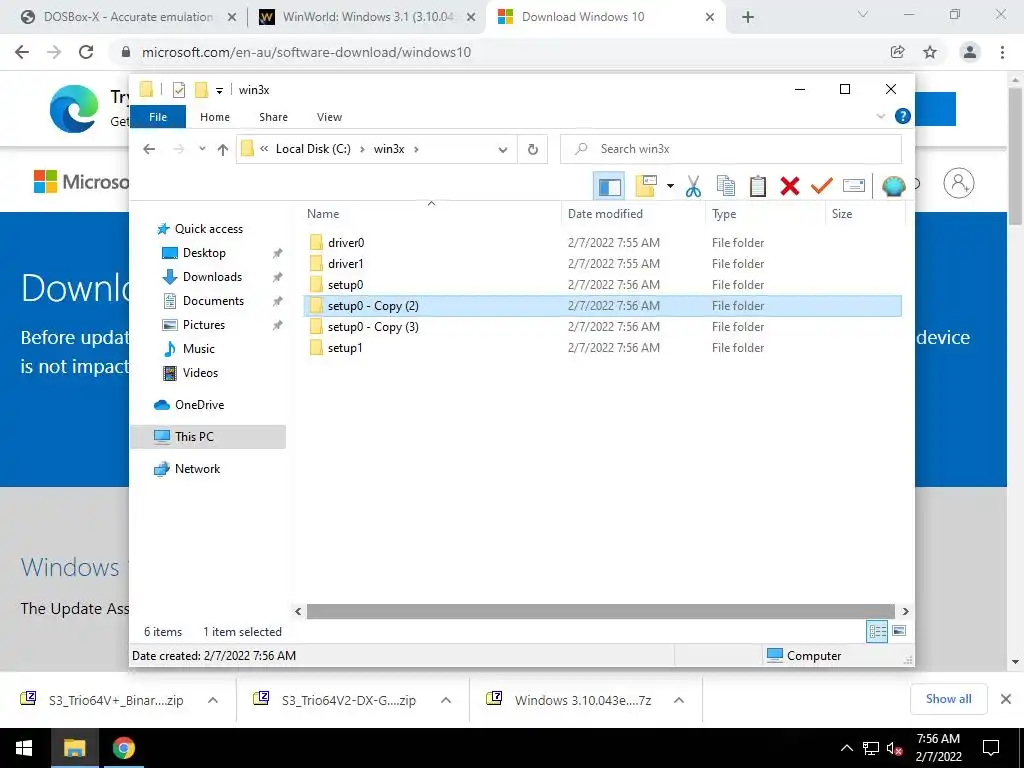Open Desktop in navigation pane

204,253
